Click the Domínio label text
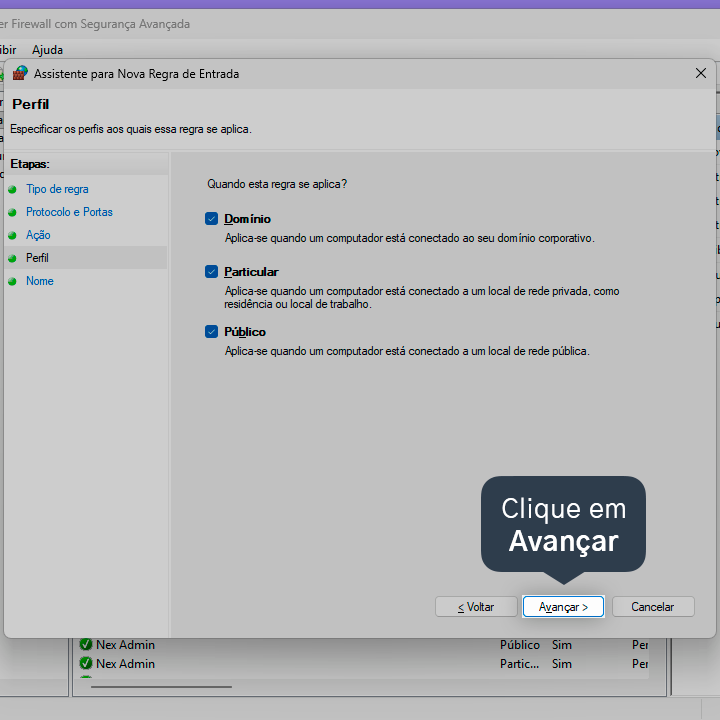The image size is (720, 720). [247, 219]
